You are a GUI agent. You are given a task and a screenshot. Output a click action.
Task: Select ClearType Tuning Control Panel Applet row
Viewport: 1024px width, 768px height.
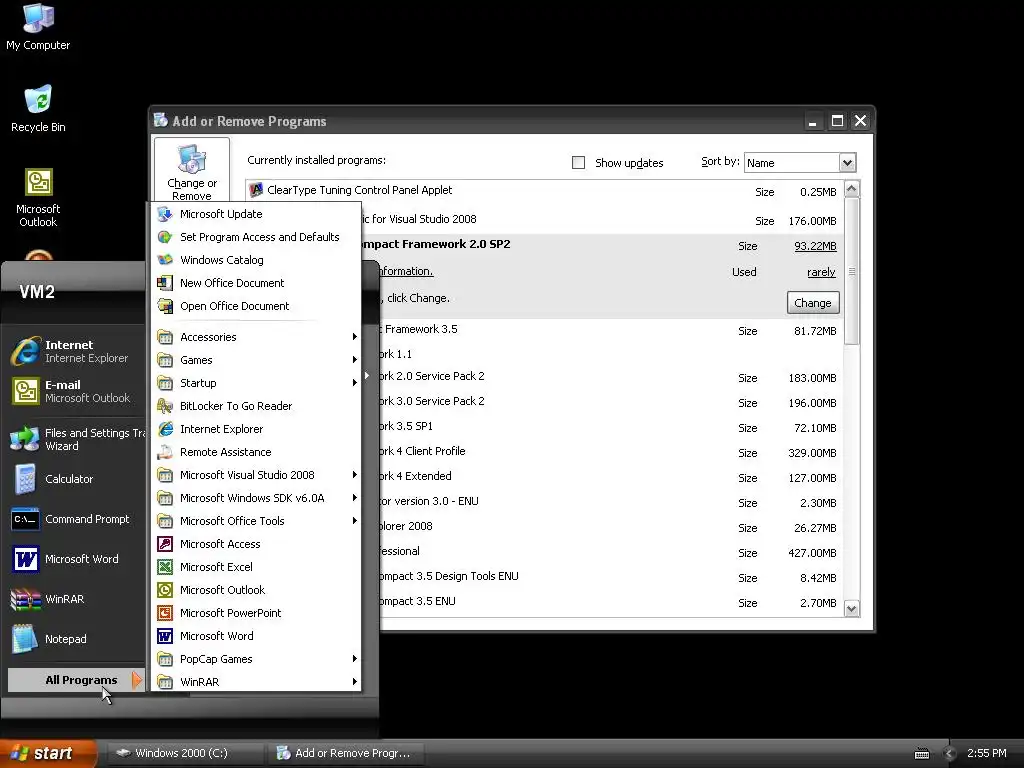coord(545,191)
